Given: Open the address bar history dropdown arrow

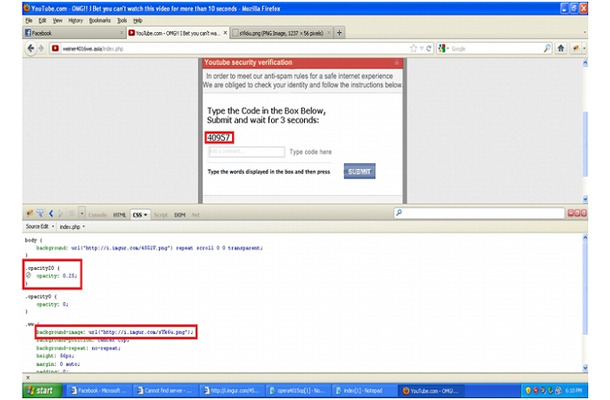Looking at the screenshot, I should pyautogui.click(x=421, y=48).
